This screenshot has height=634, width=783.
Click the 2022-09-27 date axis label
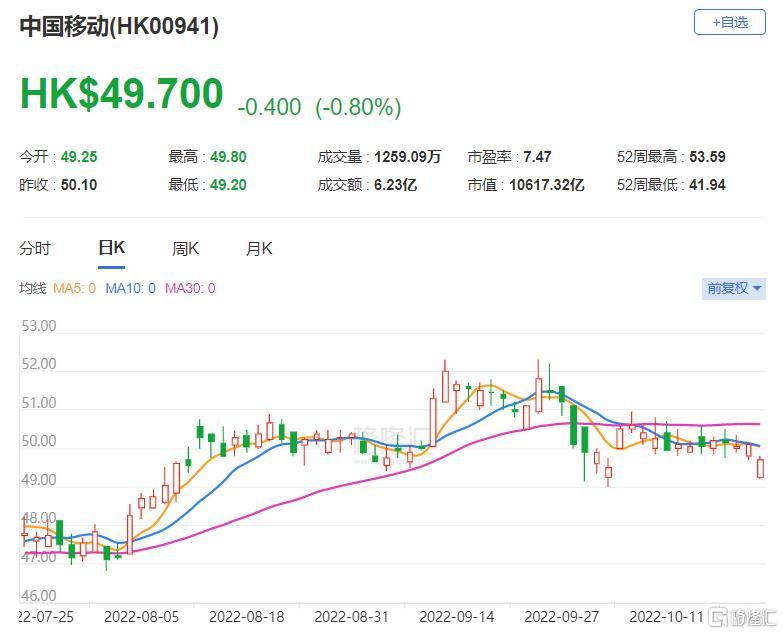tap(562, 617)
